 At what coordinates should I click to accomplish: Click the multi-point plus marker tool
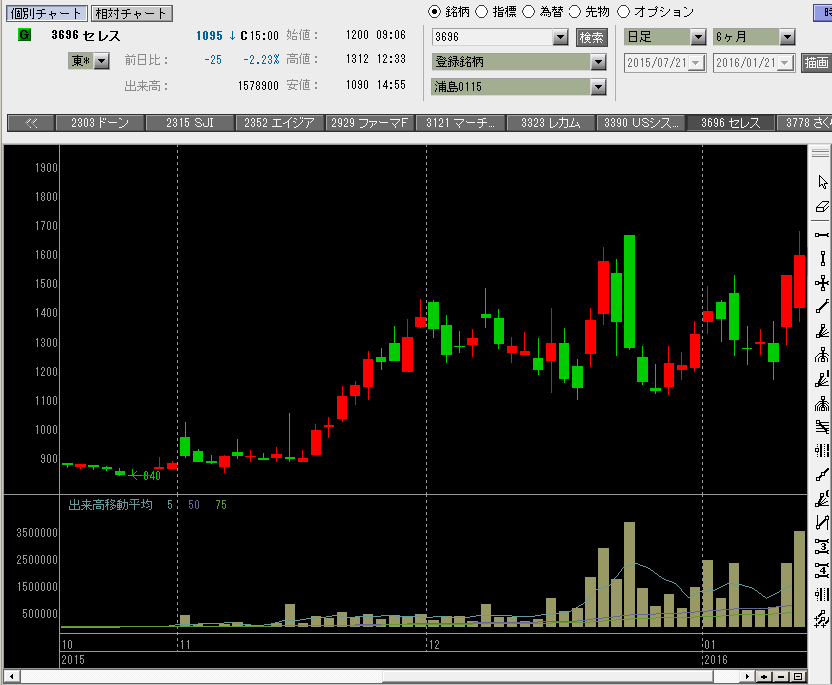tap(822, 619)
